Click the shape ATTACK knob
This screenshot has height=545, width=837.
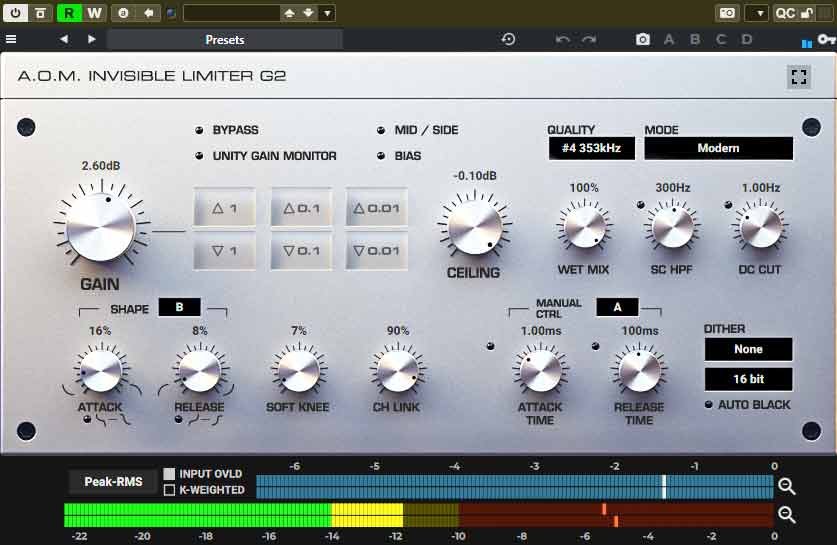tap(100, 371)
